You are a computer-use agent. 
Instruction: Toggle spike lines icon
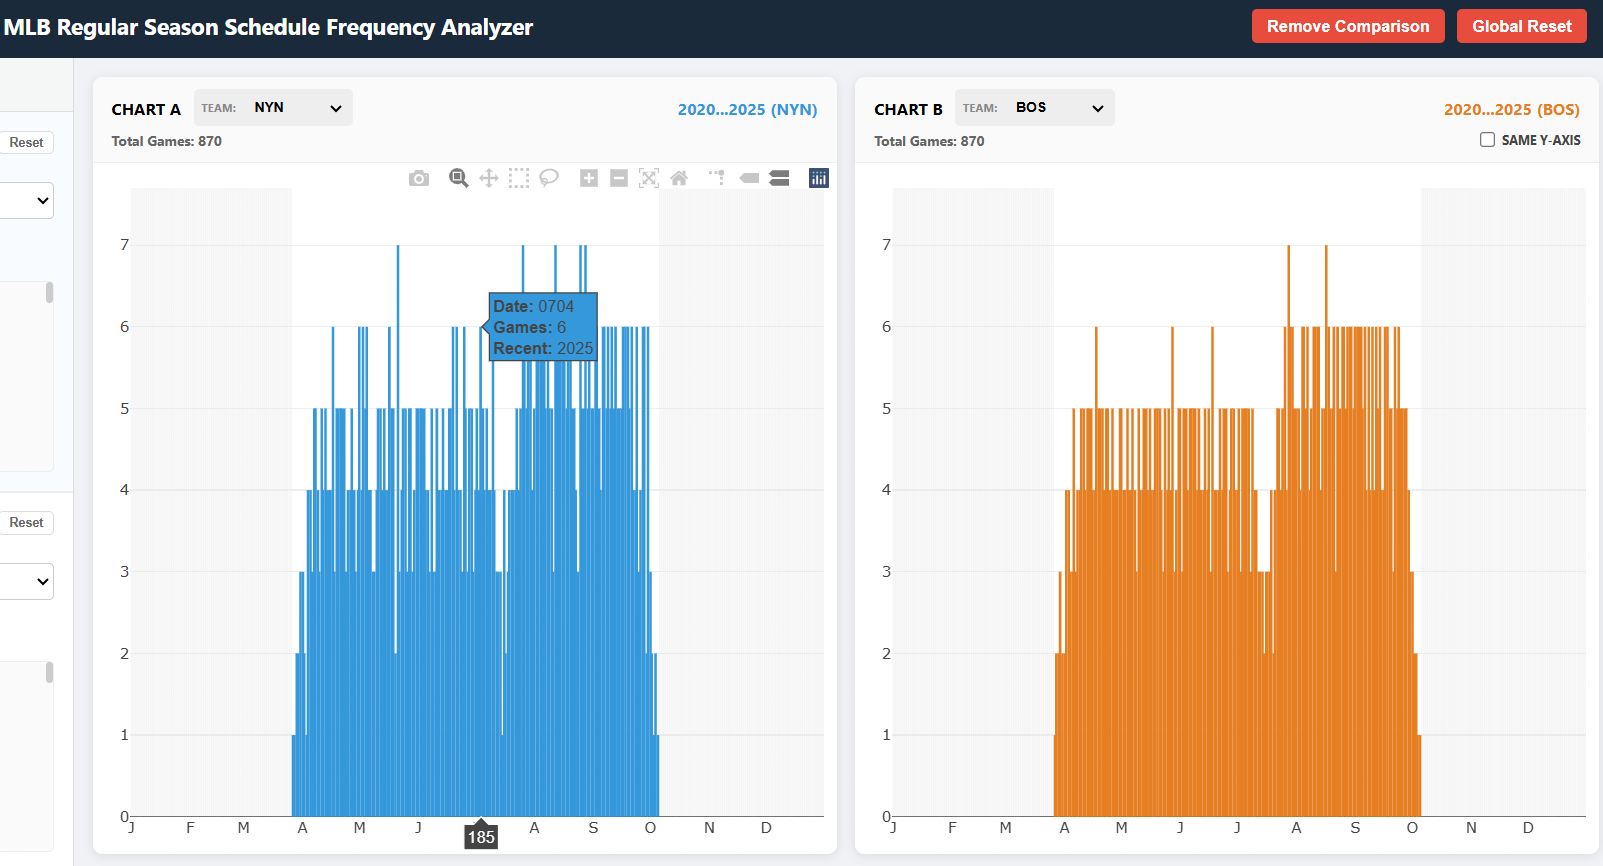(716, 178)
